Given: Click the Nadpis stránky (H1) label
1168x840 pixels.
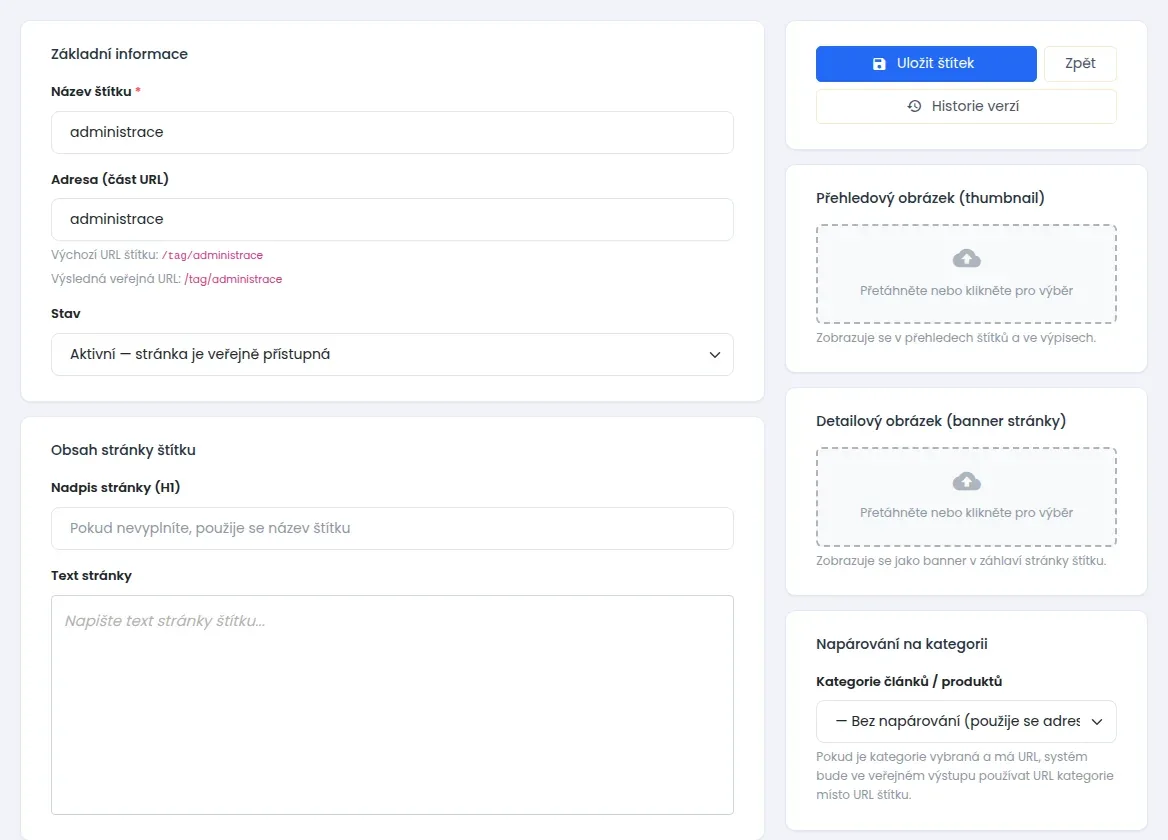Looking at the screenshot, I should click(x=115, y=488).
